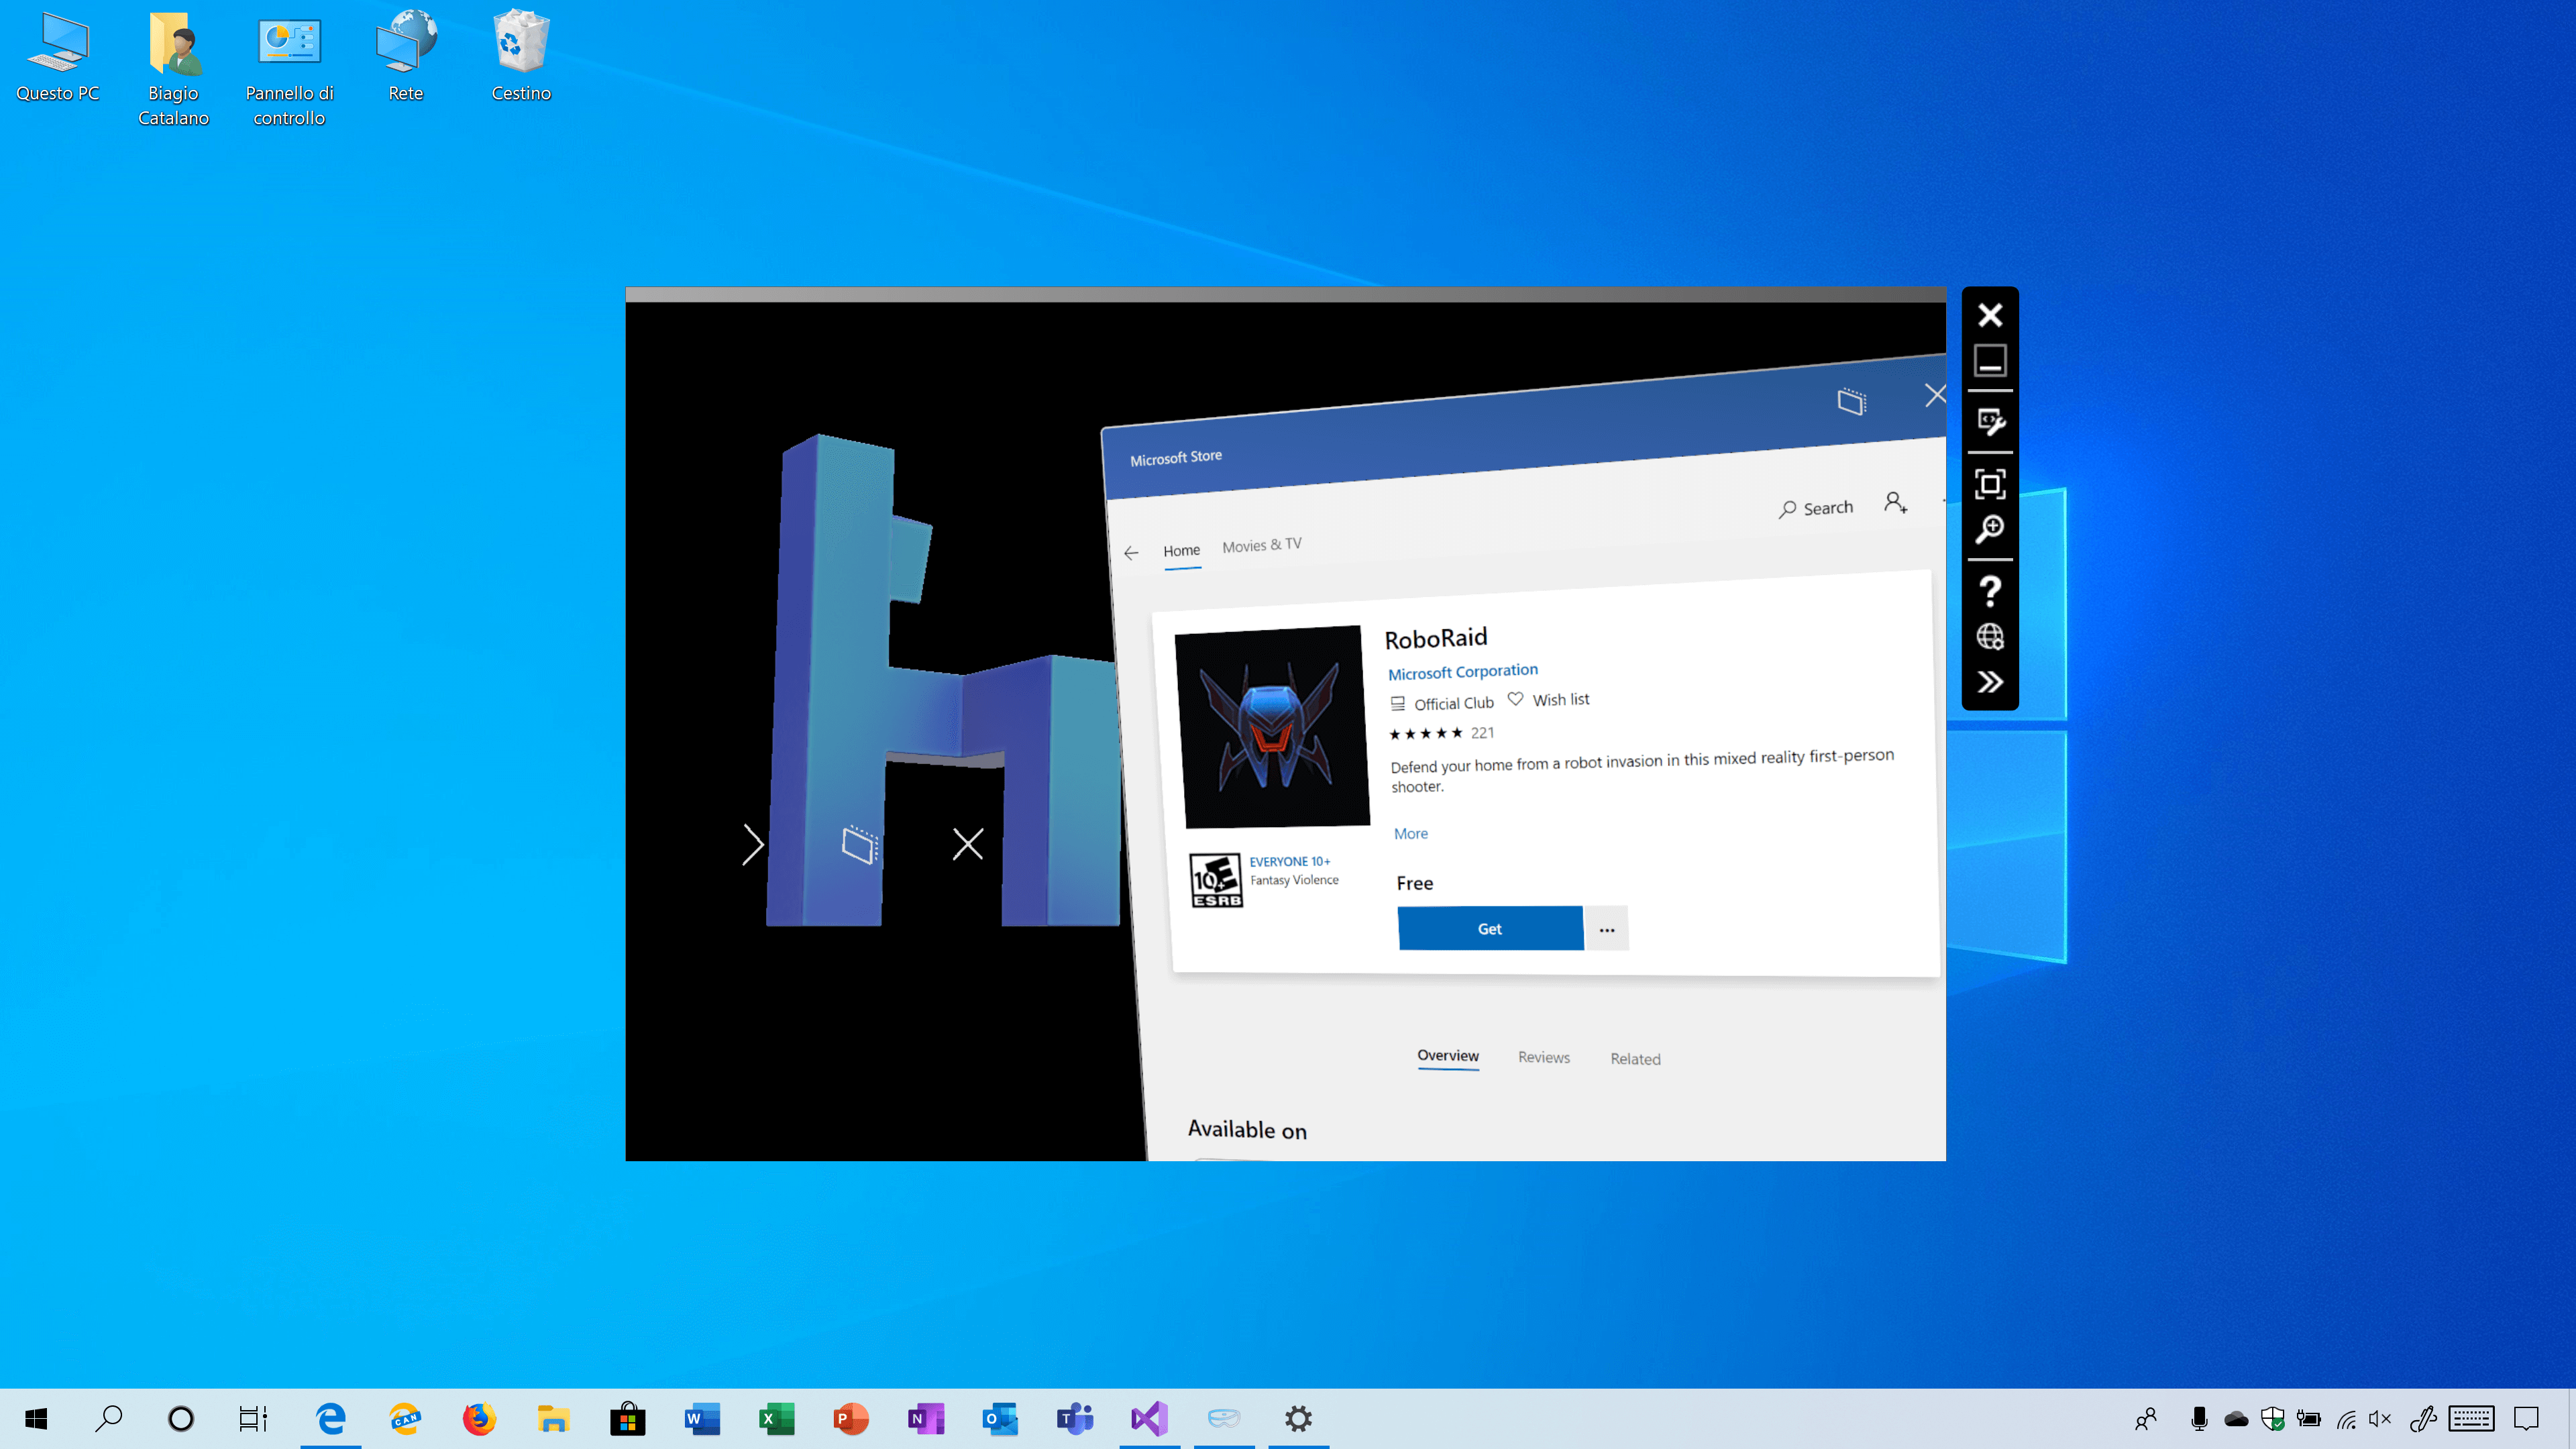Expand description with More link
This screenshot has height=1449, width=2576.
1411,833
